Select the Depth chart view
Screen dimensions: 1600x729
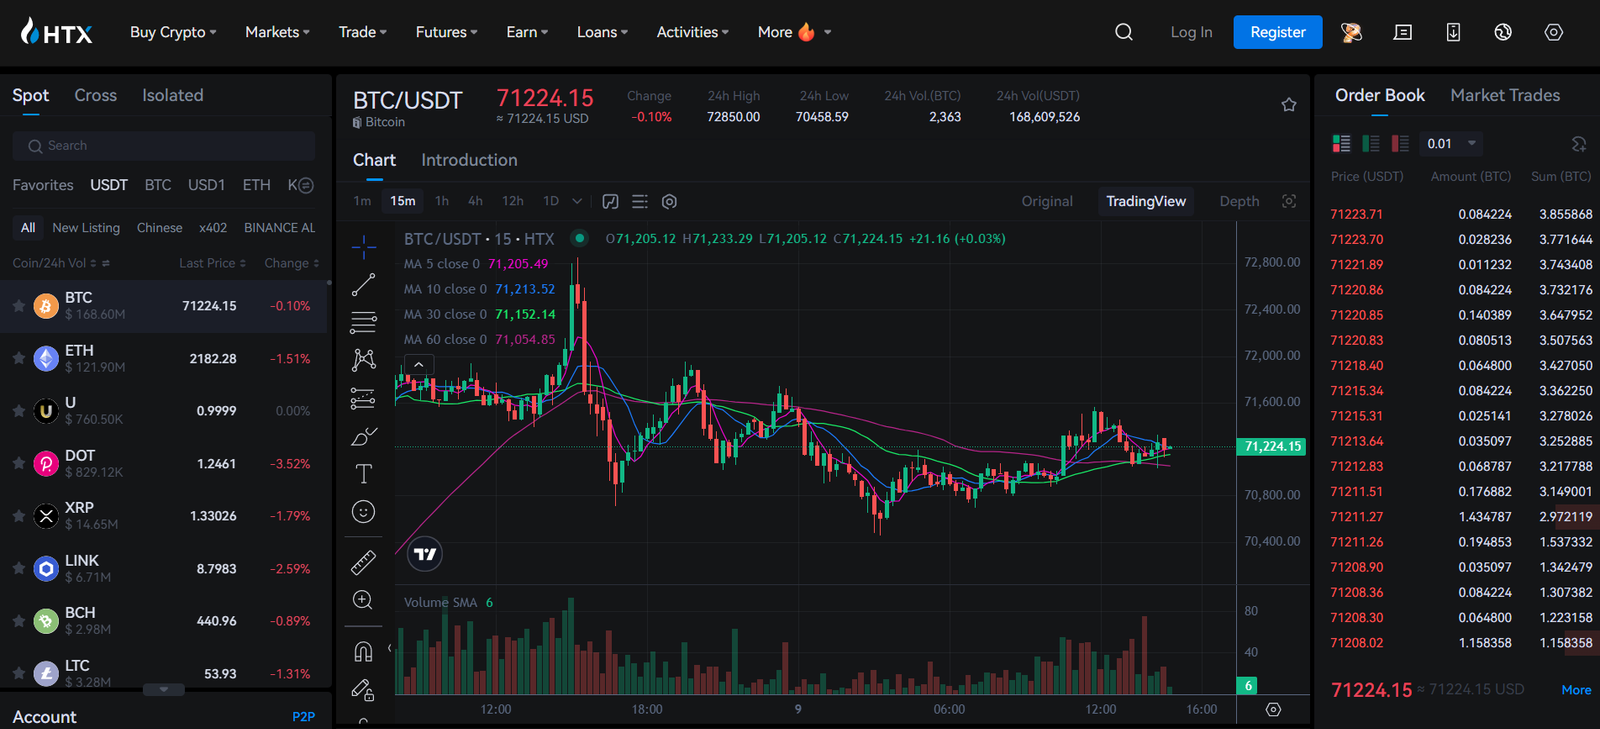point(1239,201)
